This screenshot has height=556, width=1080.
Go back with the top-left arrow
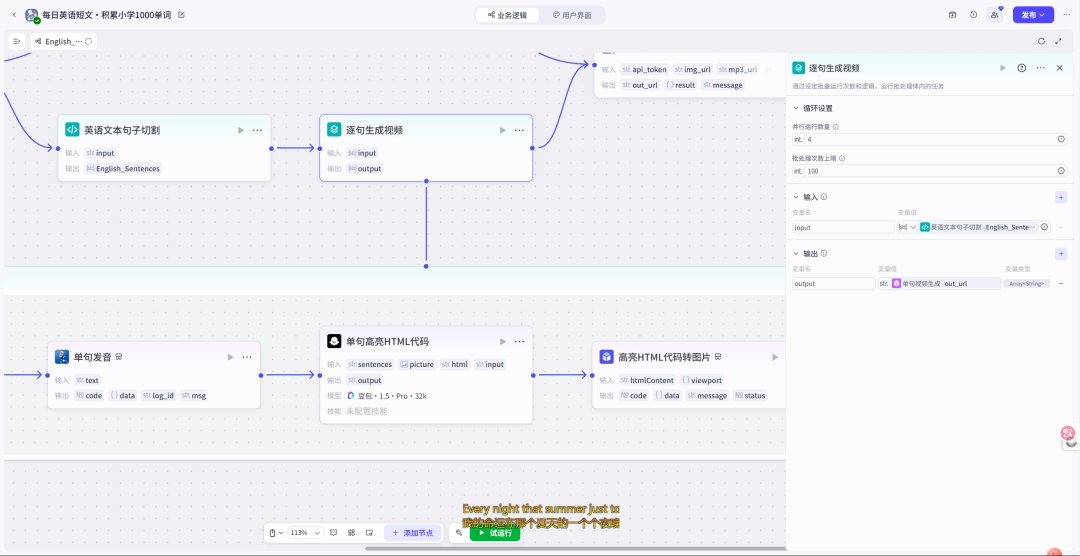[14, 14]
